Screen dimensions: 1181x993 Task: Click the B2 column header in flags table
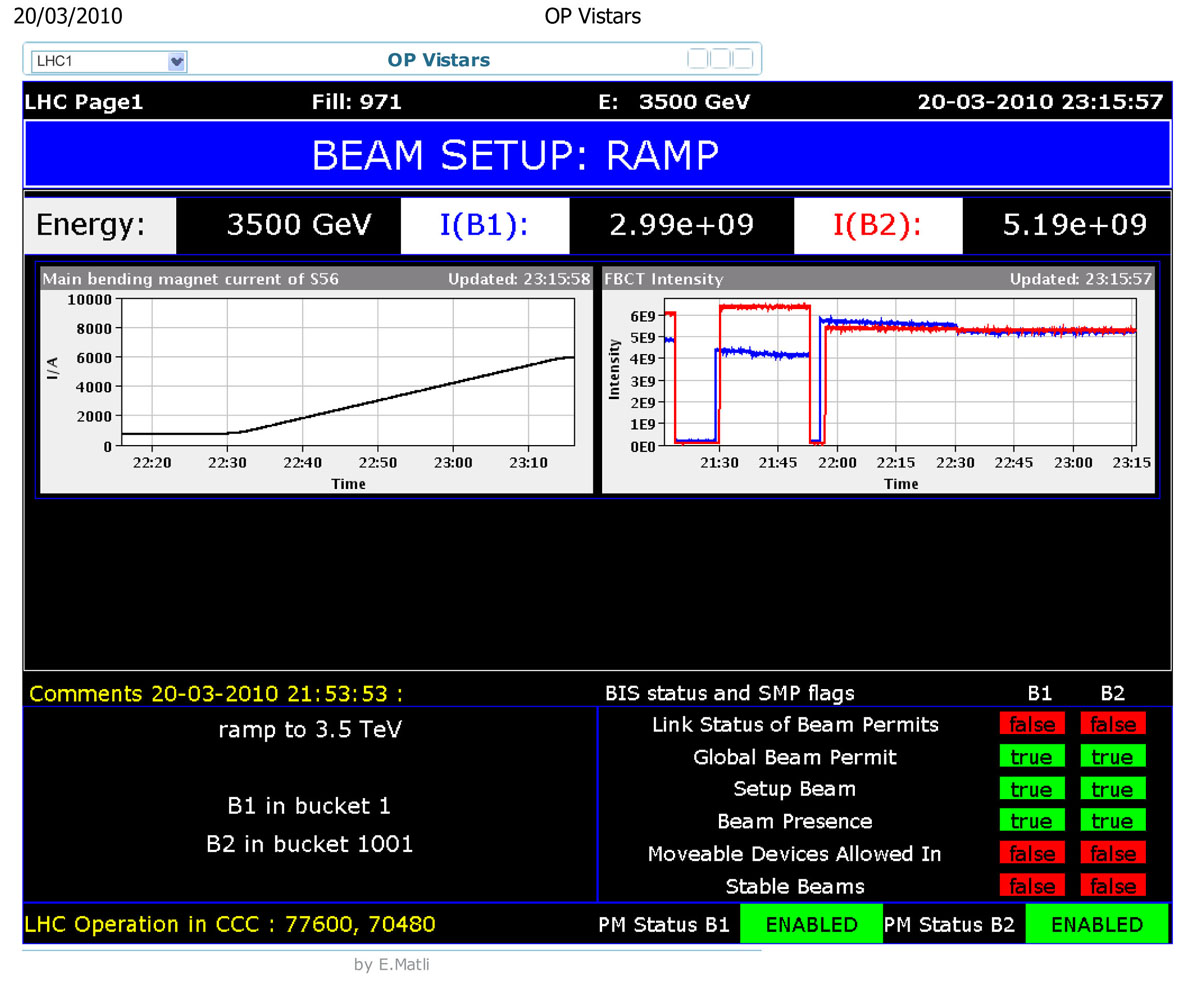[x=1112, y=693]
